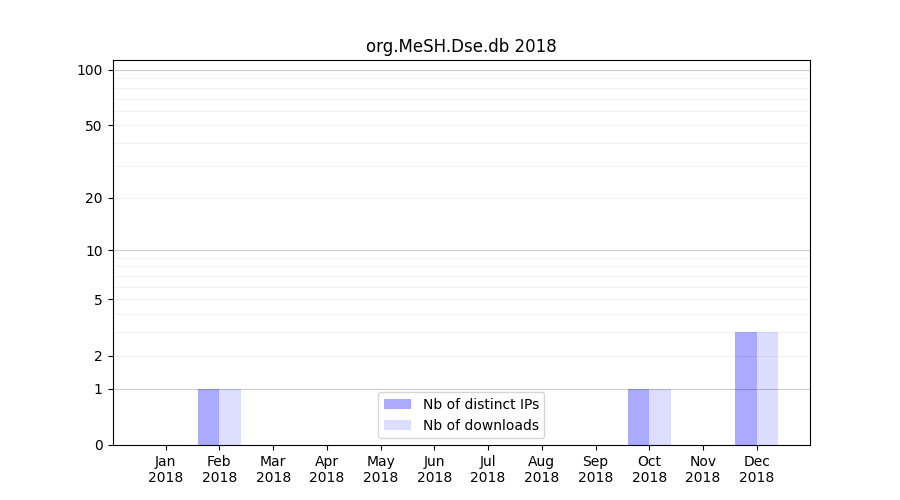Click the 'Jan 2018' x-axis label
This screenshot has width=900, height=500.
pyautogui.click(x=166, y=469)
